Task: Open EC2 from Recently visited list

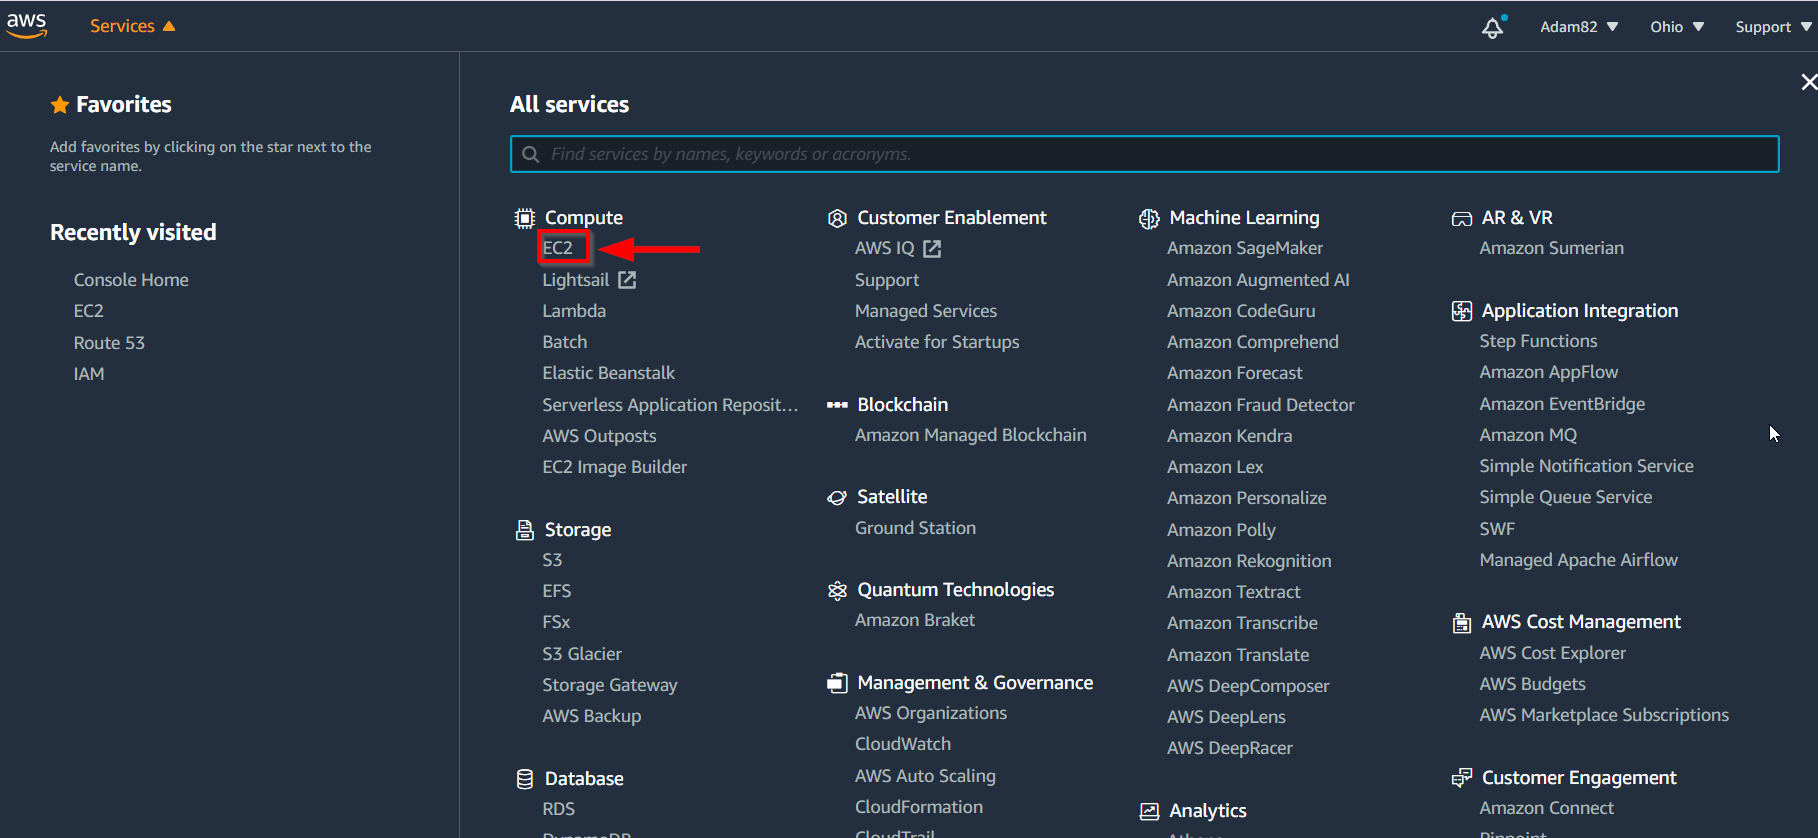Action: (89, 311)
